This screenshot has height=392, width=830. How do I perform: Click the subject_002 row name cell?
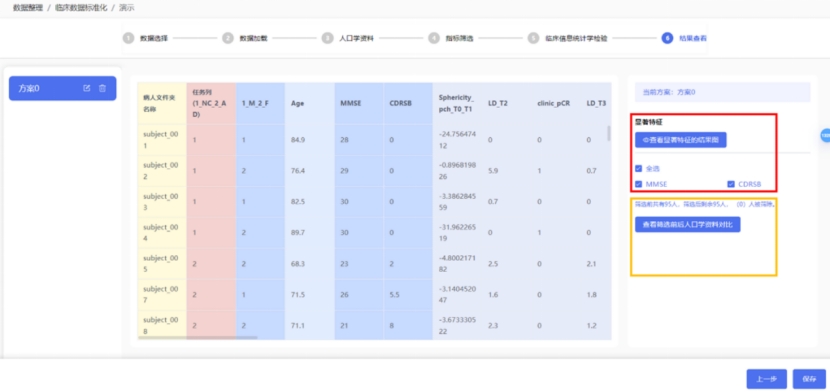tap(161, 170)
